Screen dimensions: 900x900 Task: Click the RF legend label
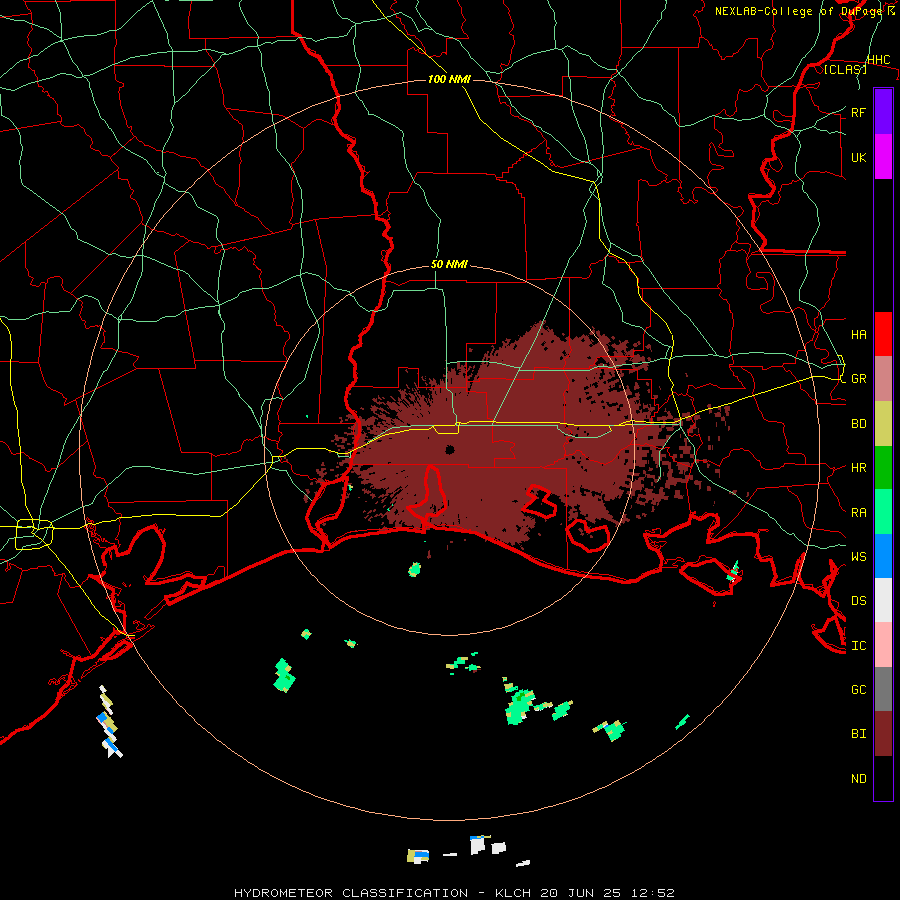point(858,112)
